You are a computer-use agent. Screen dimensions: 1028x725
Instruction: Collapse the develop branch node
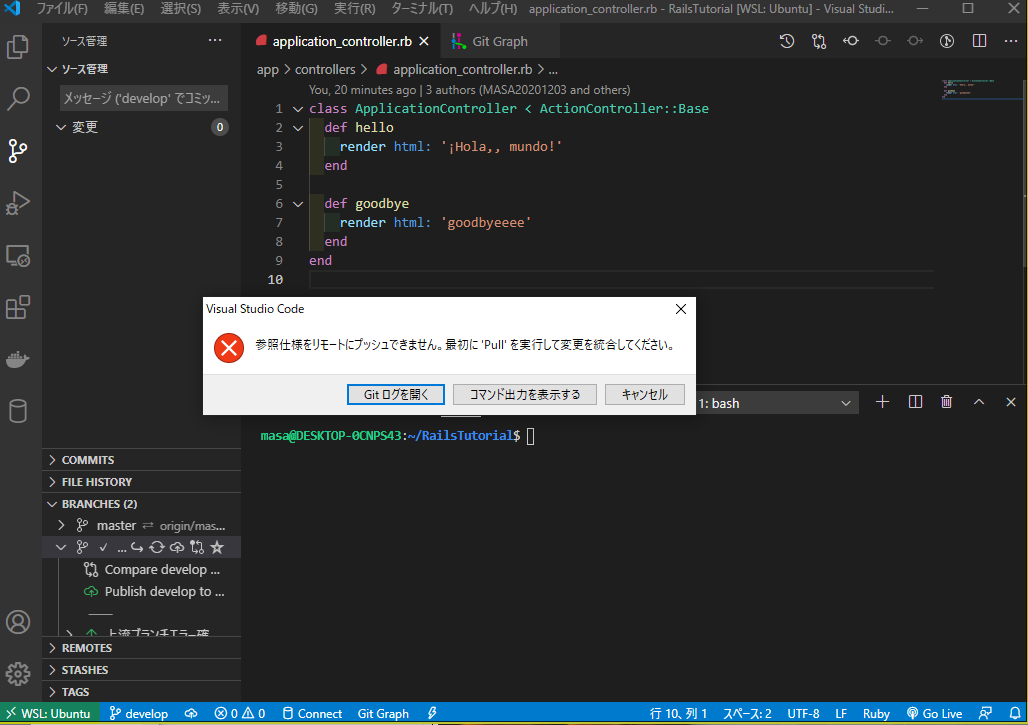coord(61,547)
